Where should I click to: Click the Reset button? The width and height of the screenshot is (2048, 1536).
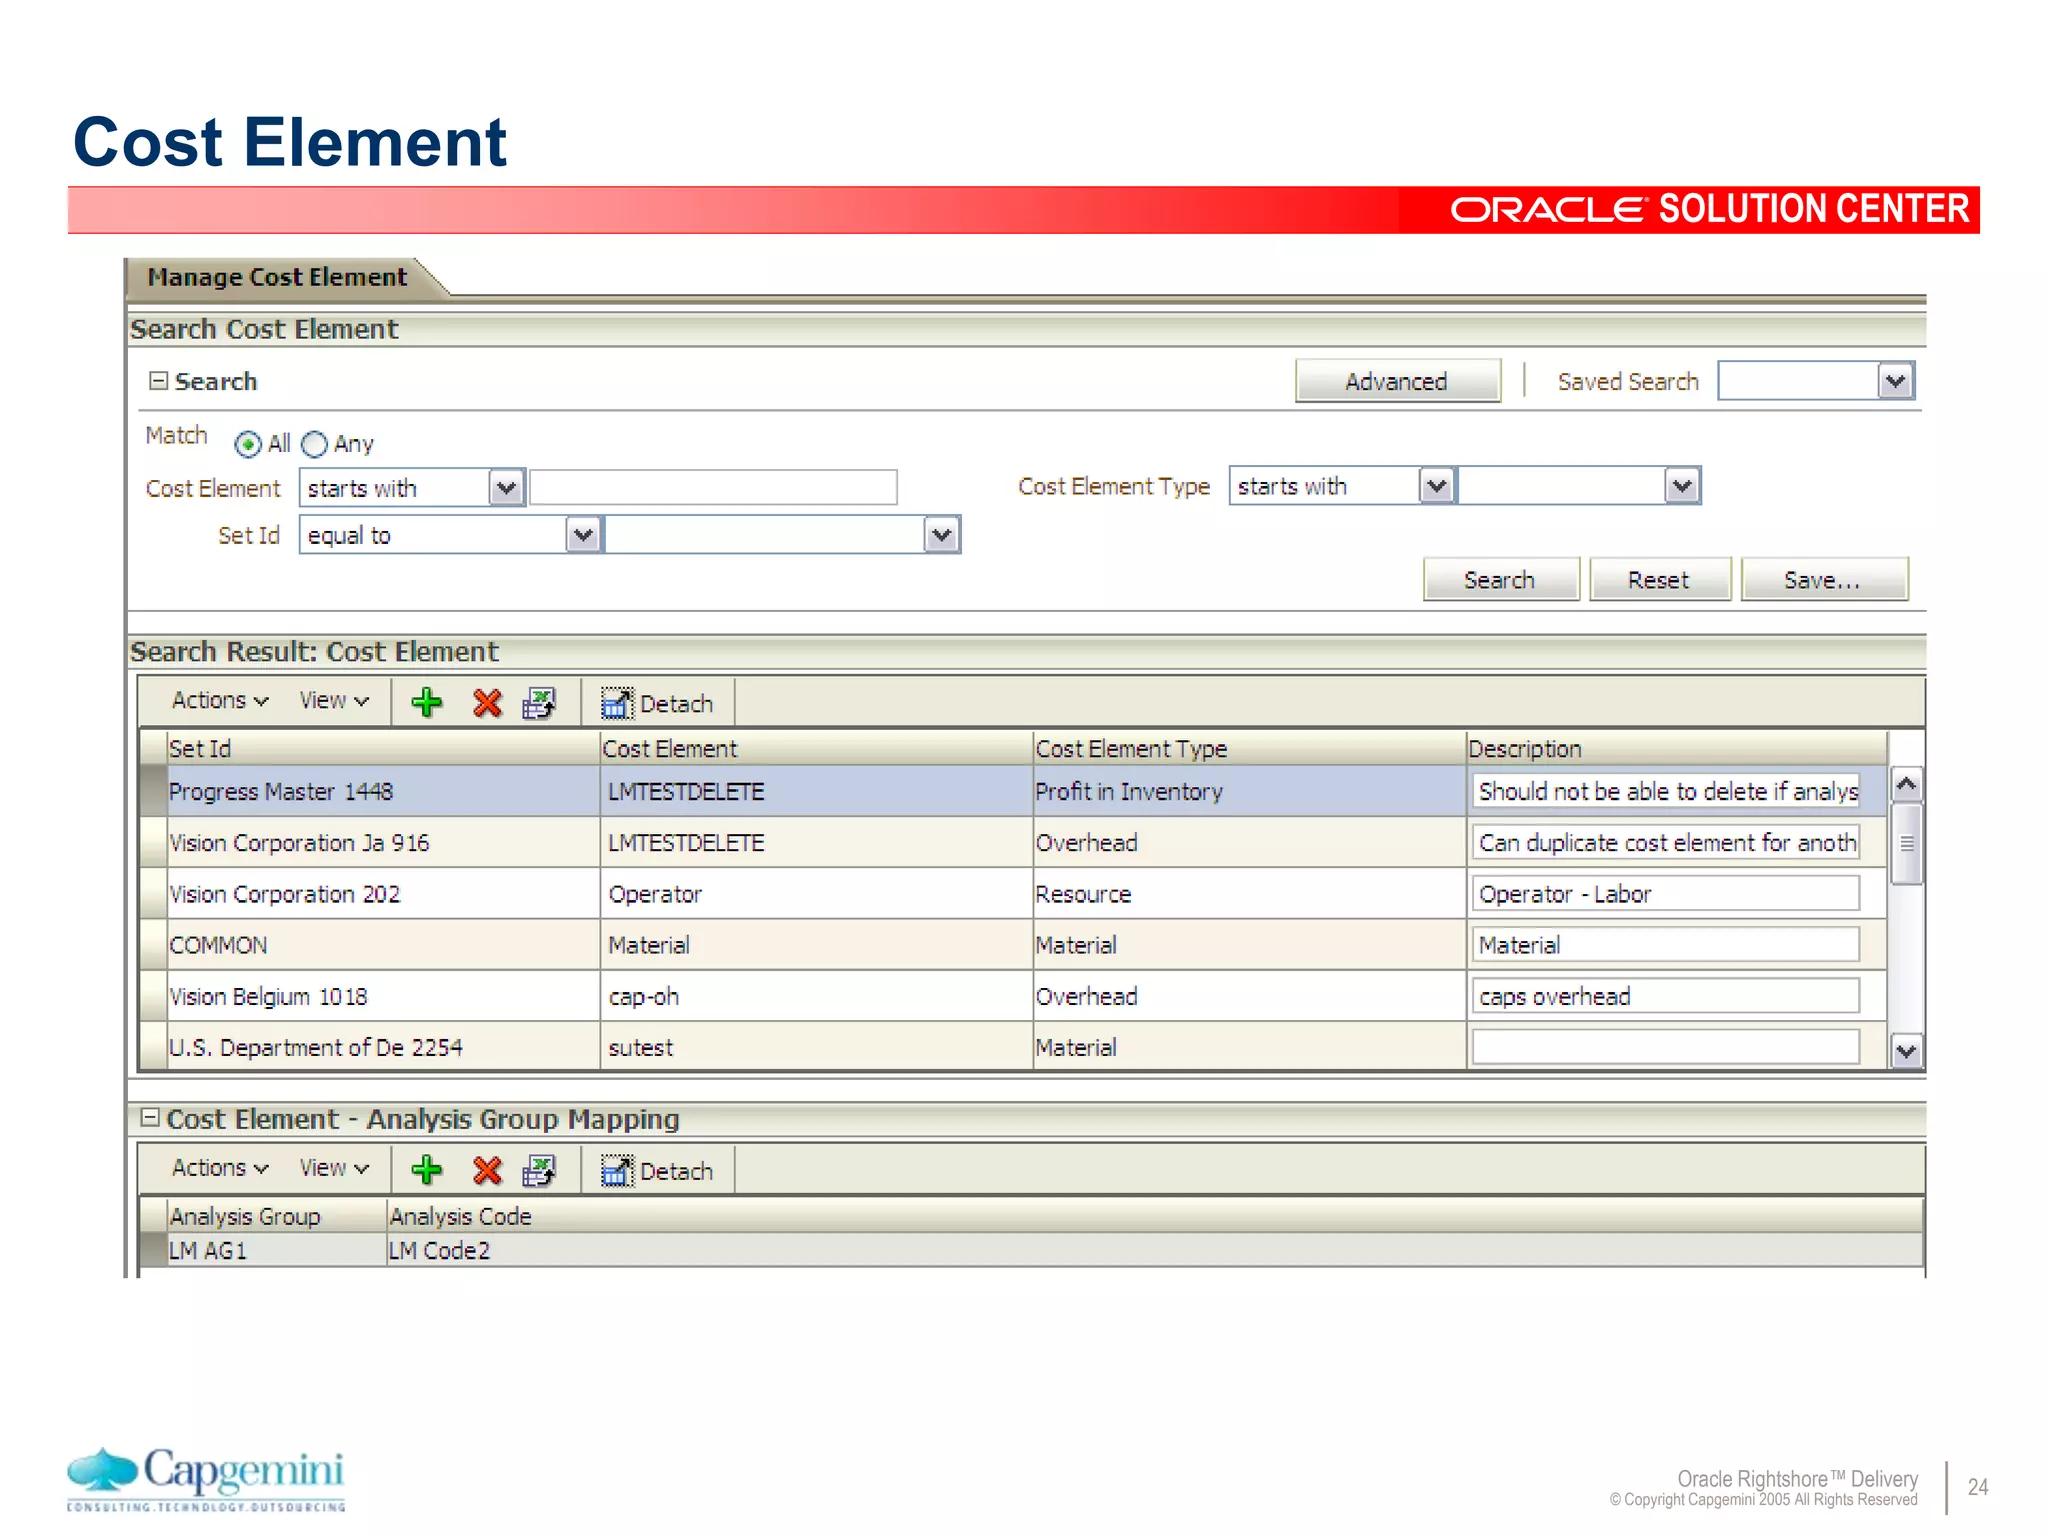pos(1659,580)
